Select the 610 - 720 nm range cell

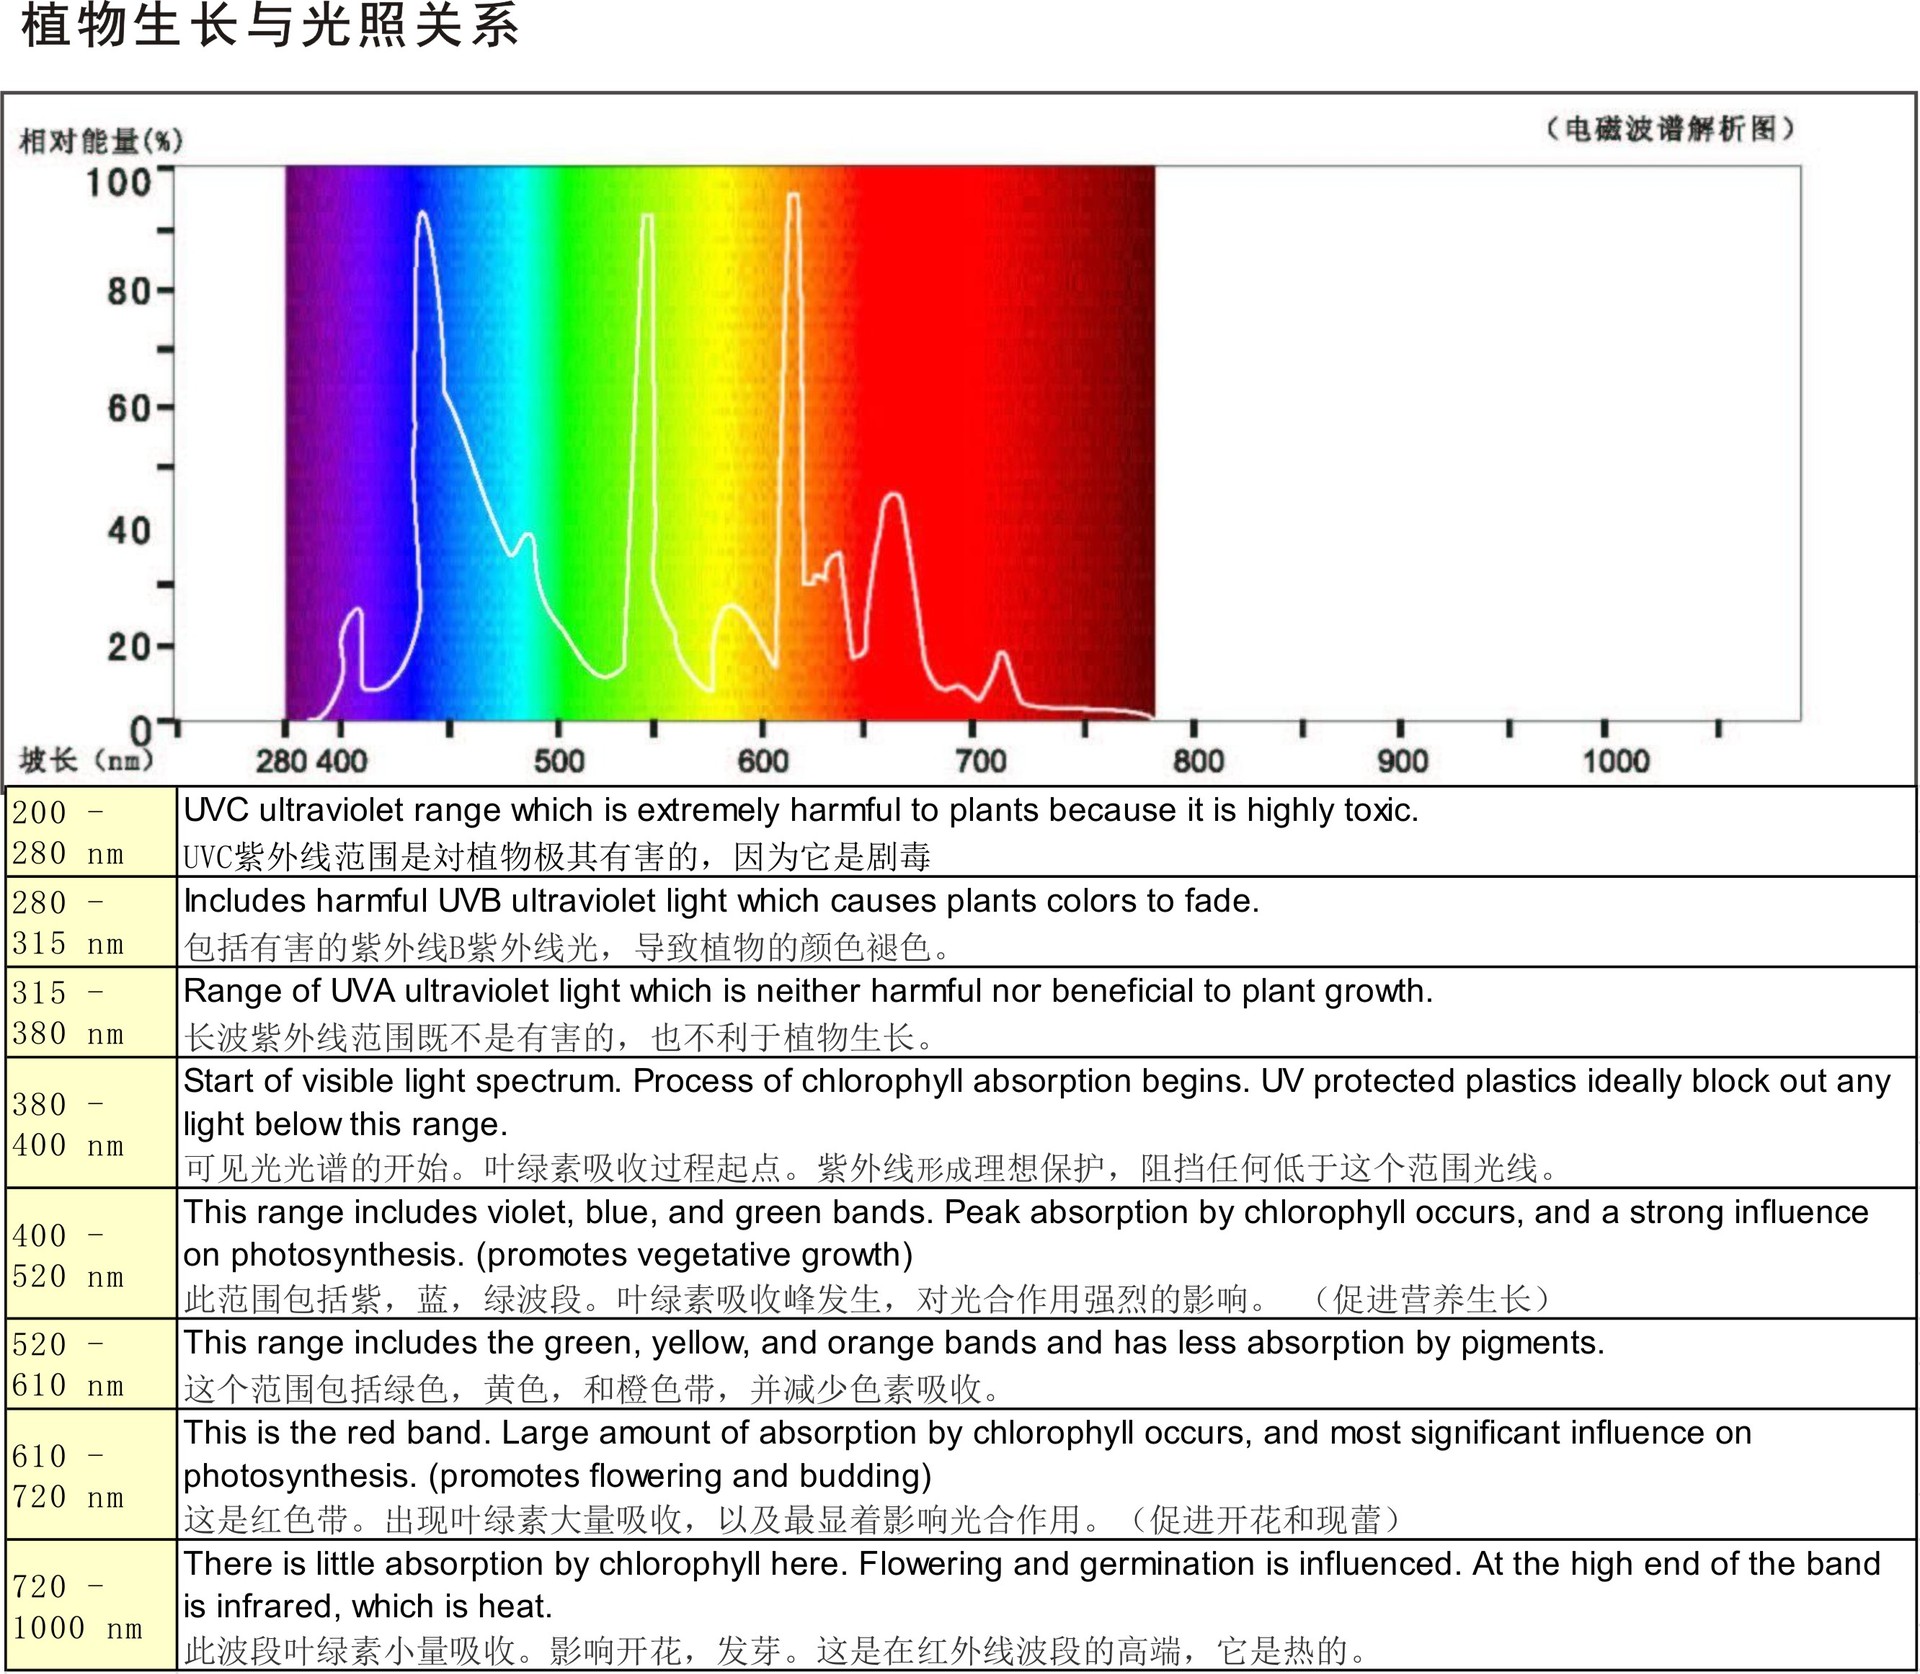91,1475
